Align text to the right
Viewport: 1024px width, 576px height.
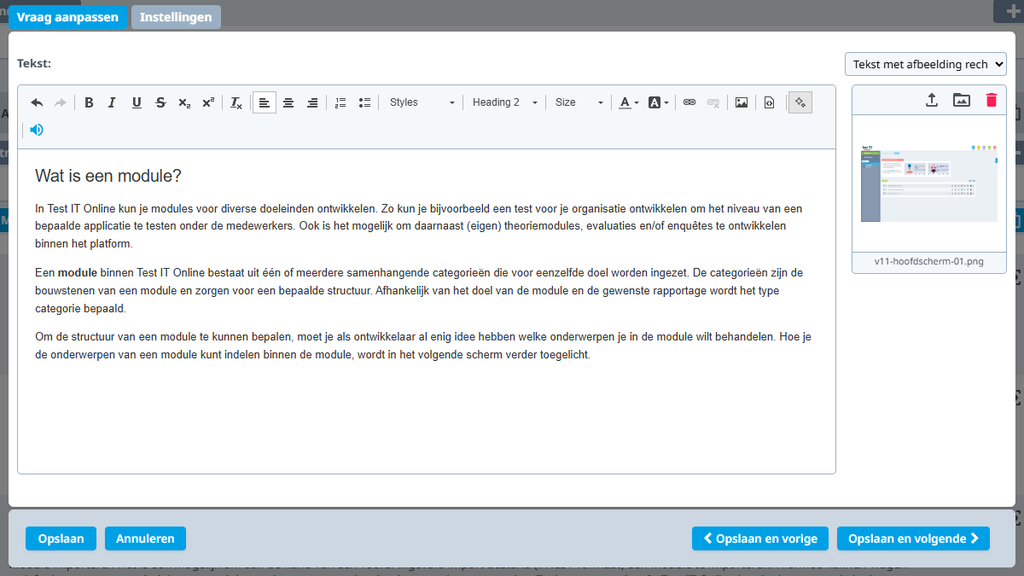[x=312, y=103]
